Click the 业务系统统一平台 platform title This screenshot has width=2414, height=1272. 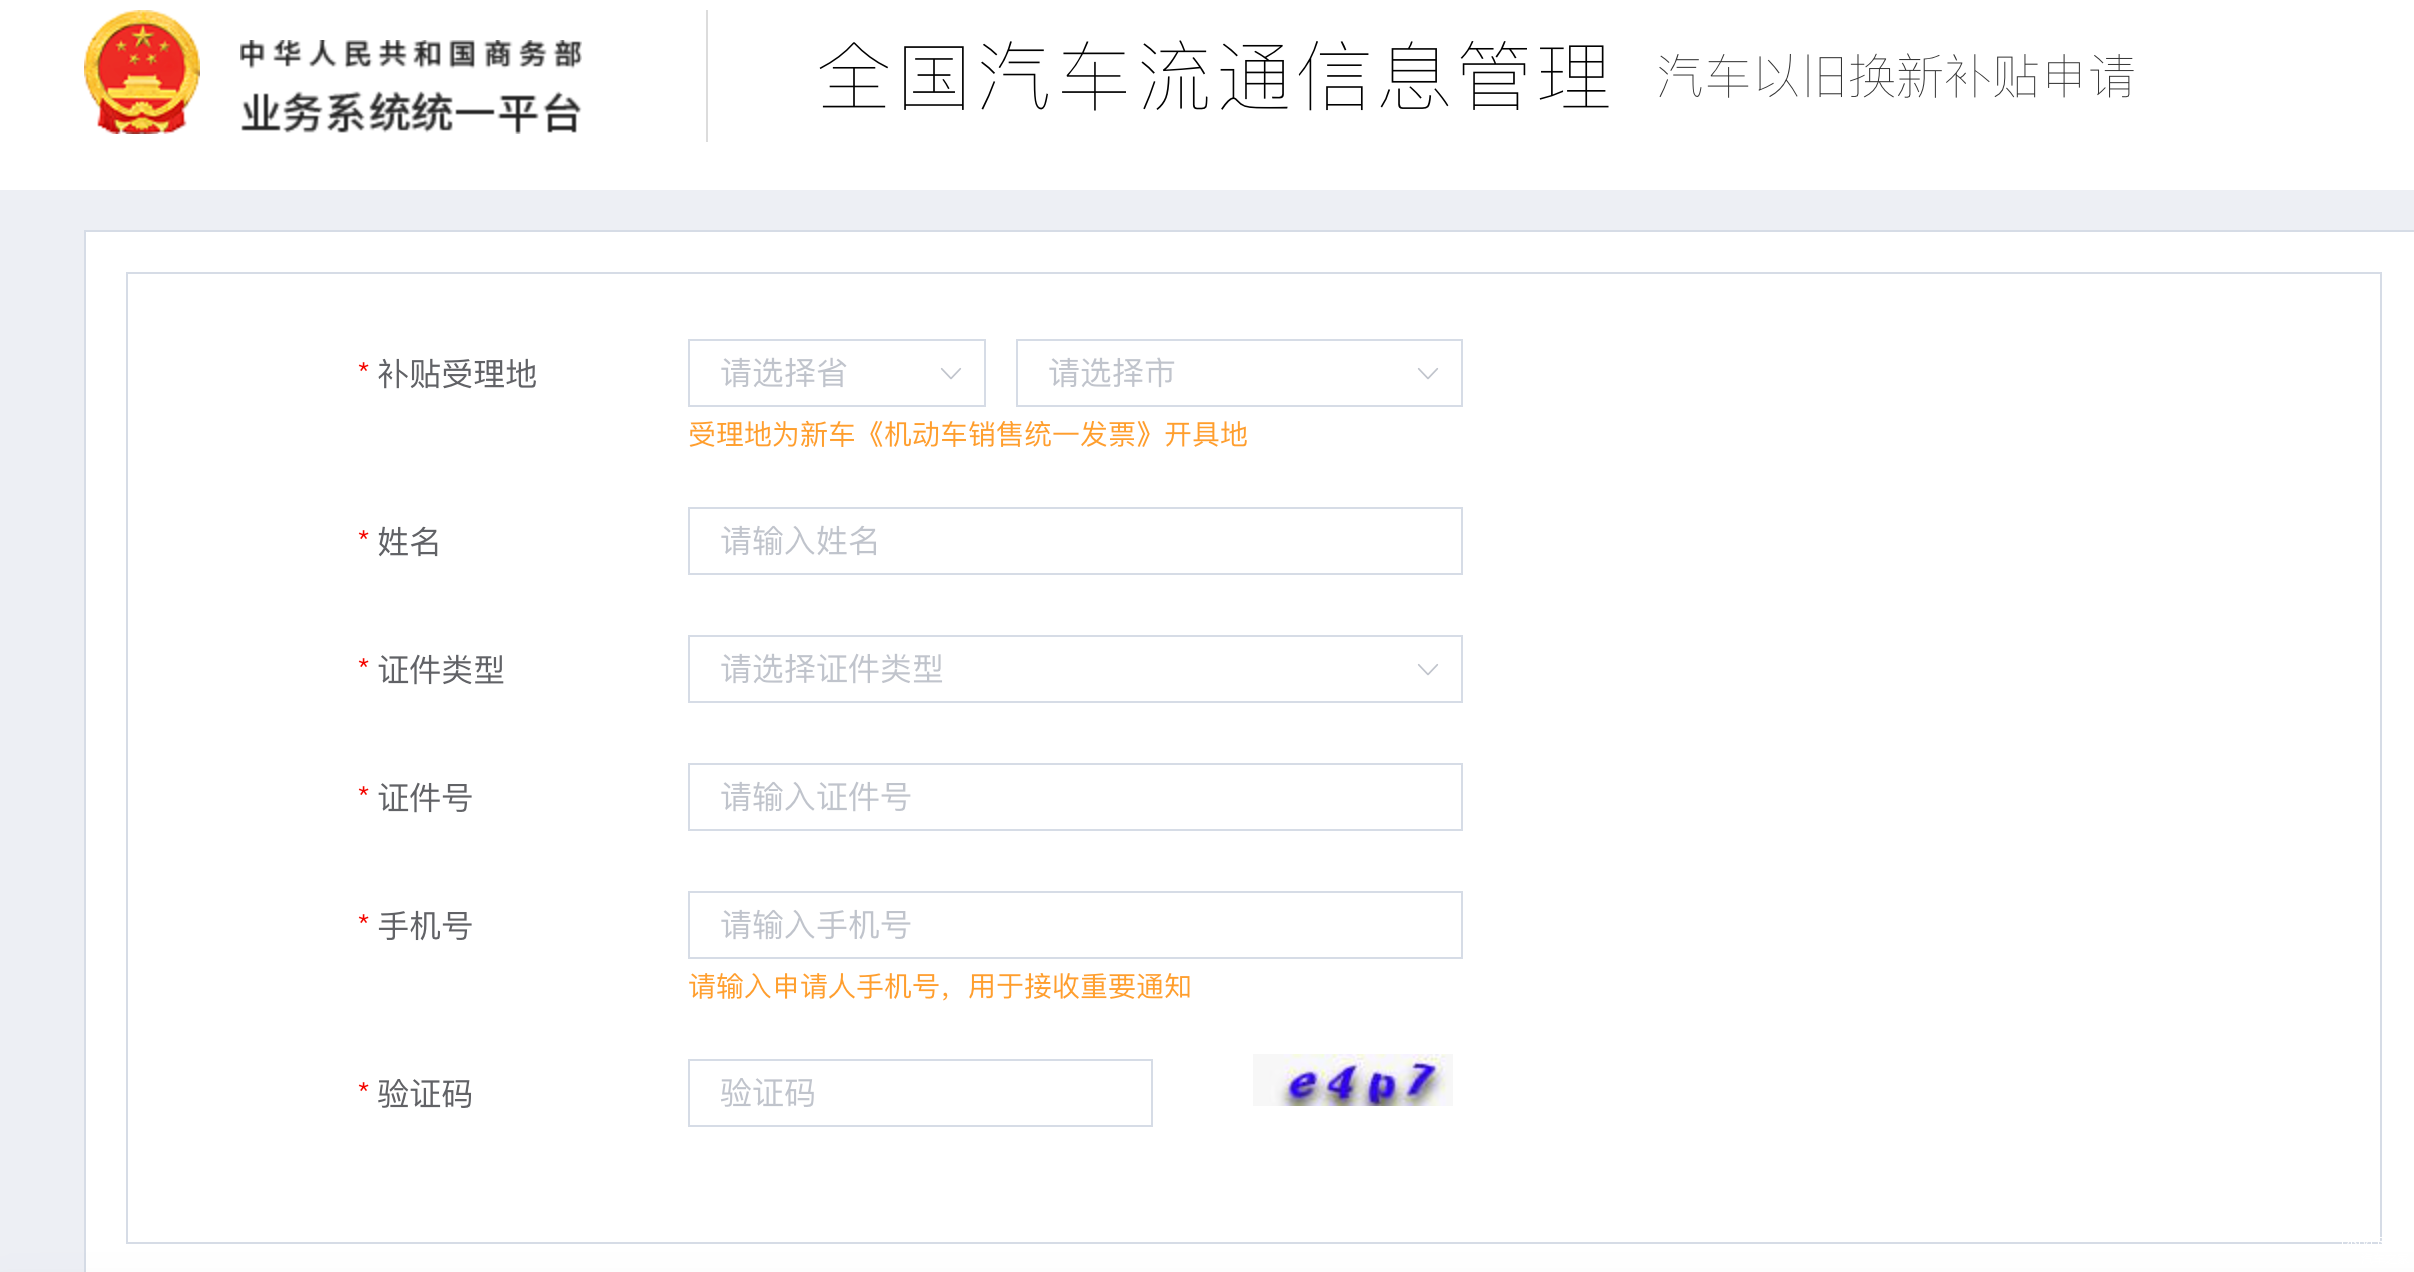[410, 113]
